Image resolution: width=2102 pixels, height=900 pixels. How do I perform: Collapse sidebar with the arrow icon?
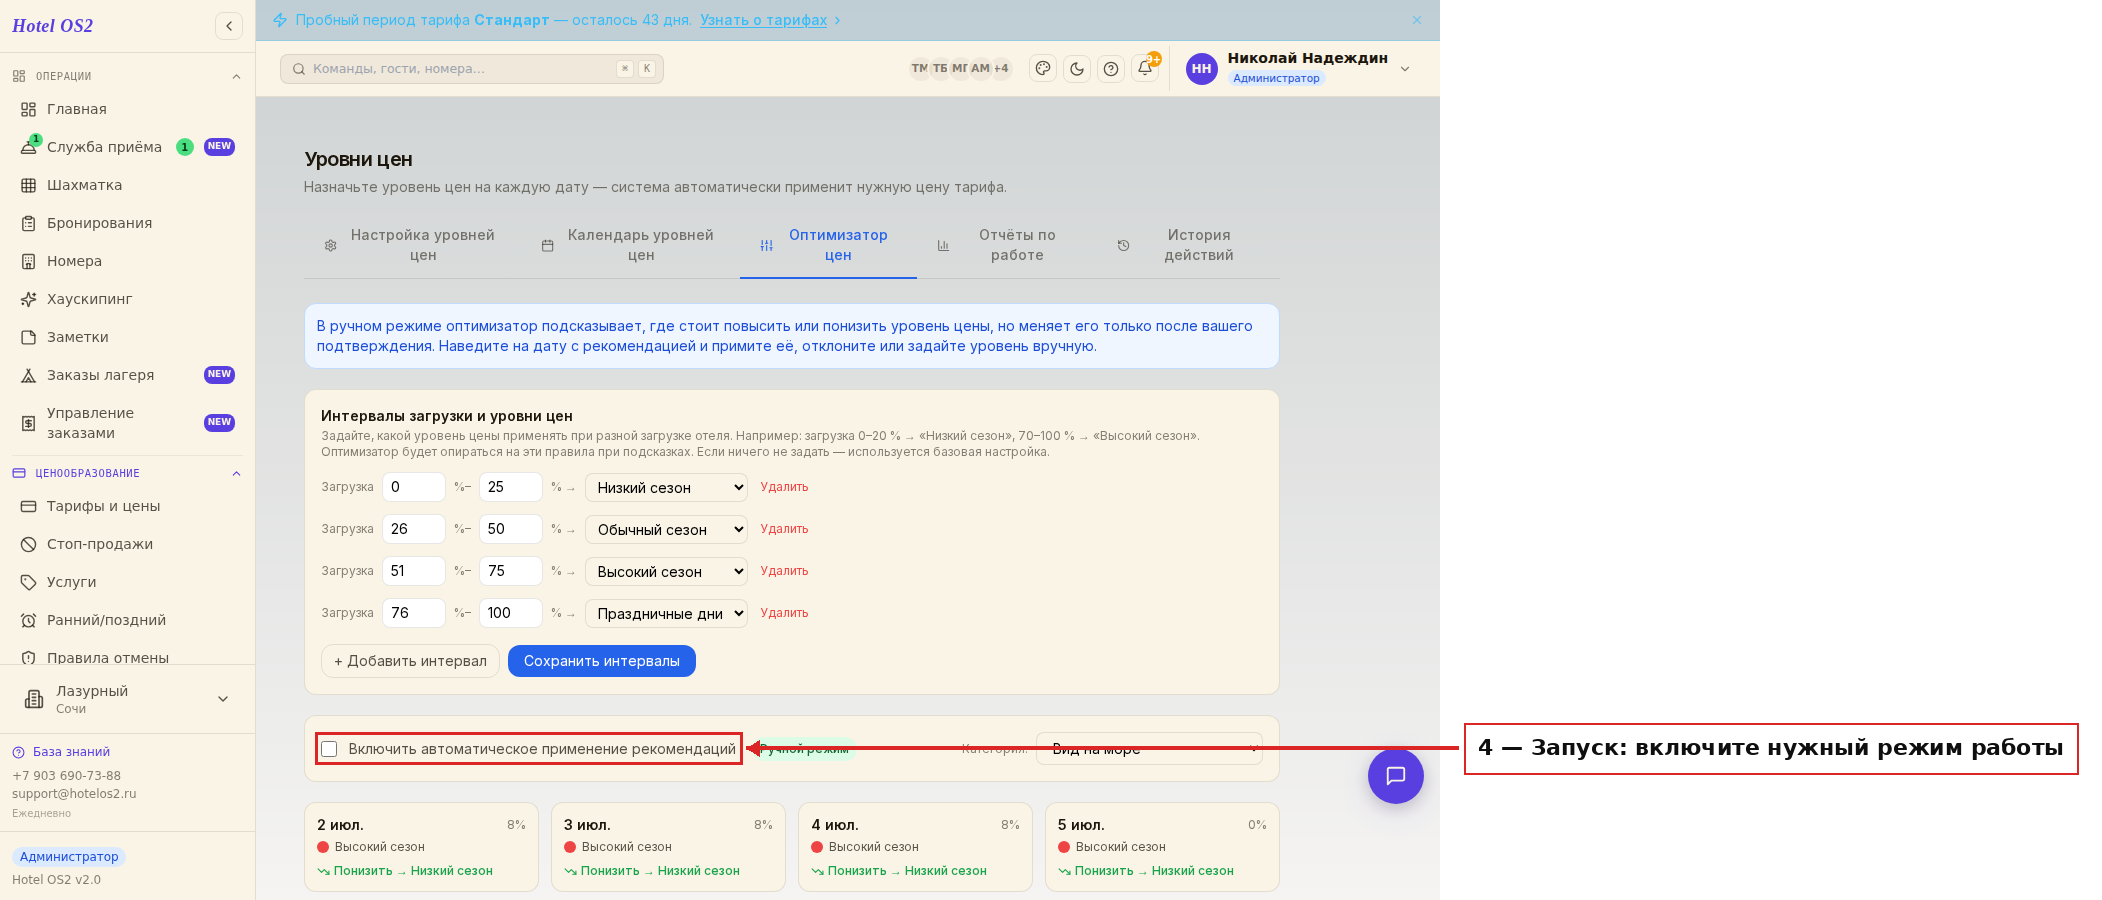click(229, 26)
